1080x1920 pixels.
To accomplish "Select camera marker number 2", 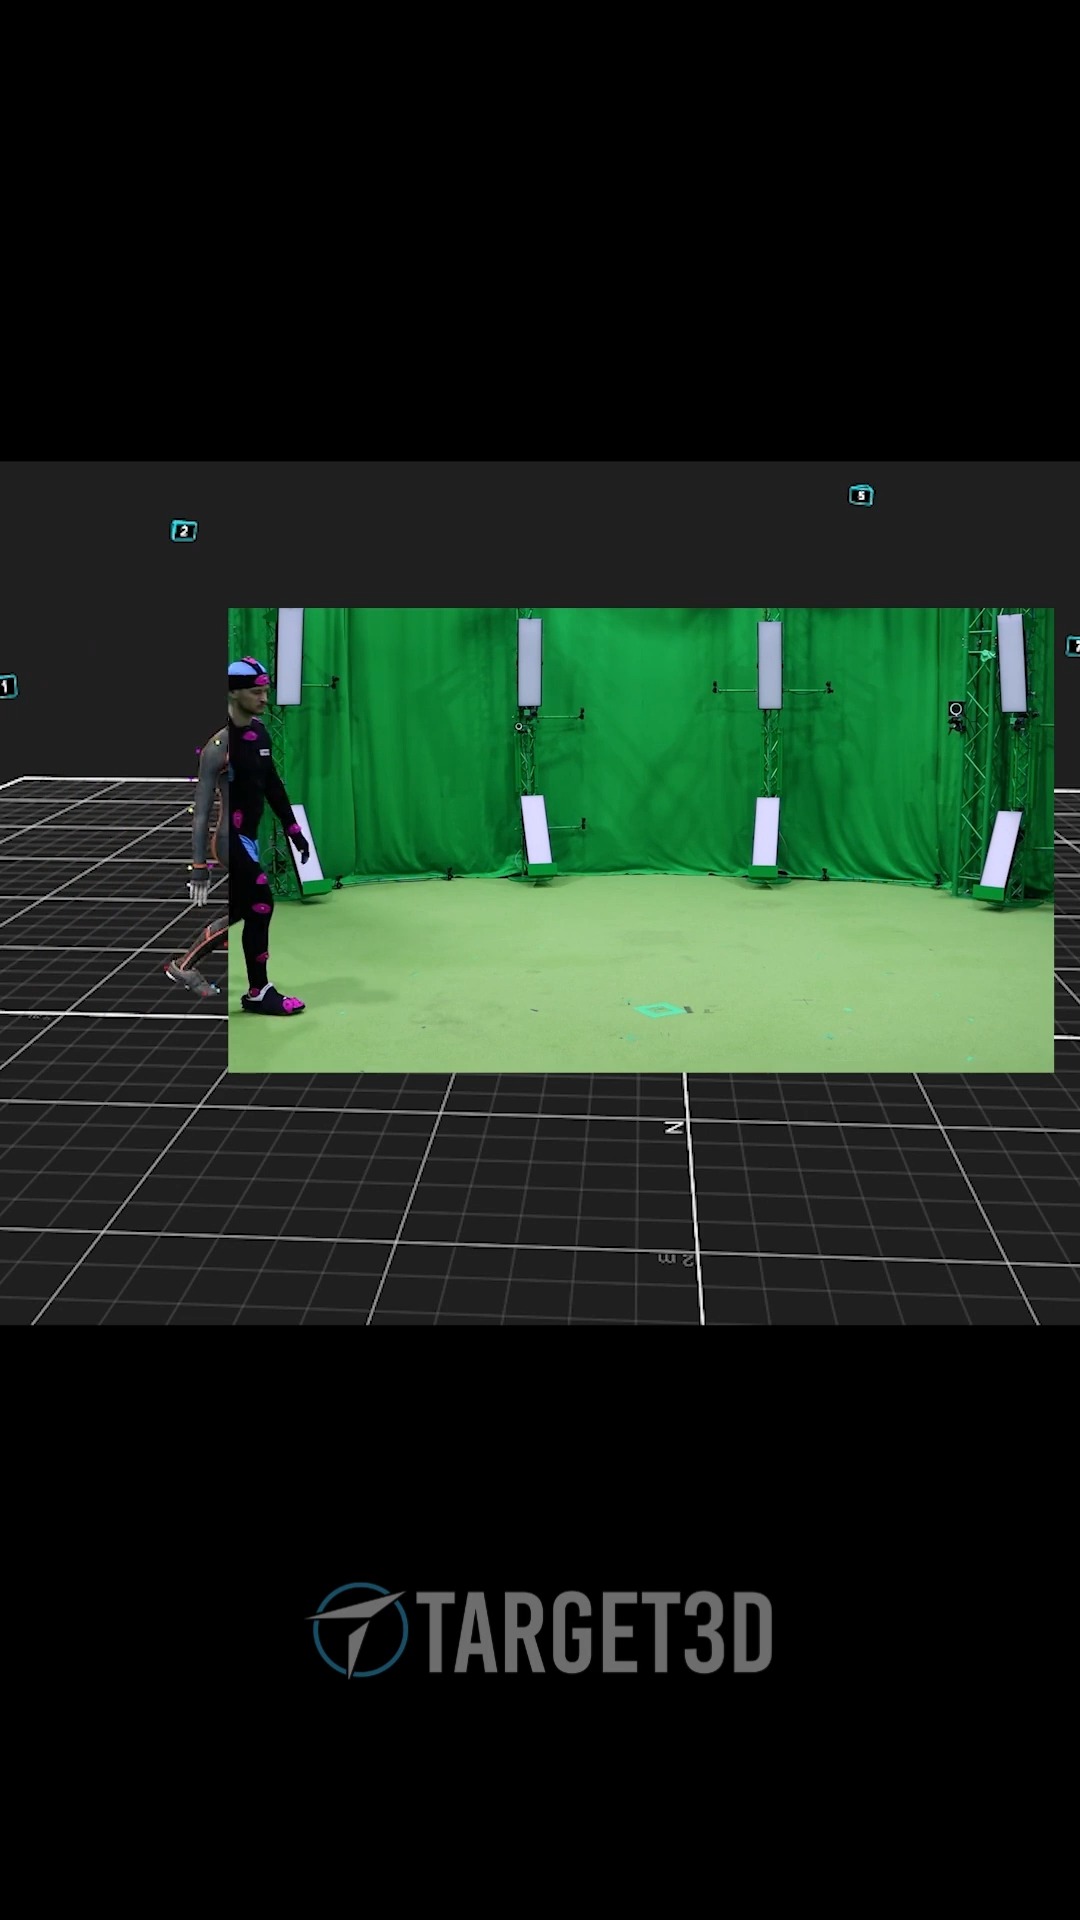I will (184, 531).
